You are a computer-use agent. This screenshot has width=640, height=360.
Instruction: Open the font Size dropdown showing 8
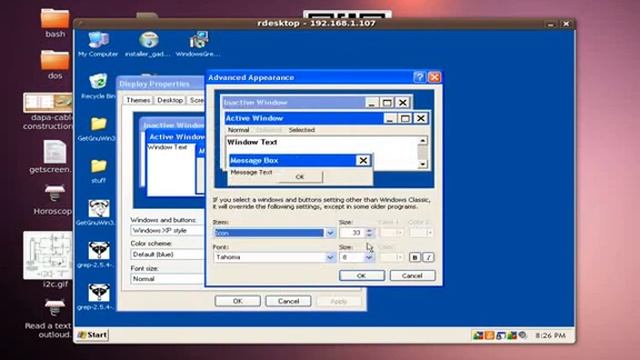[x=369, y=258]
